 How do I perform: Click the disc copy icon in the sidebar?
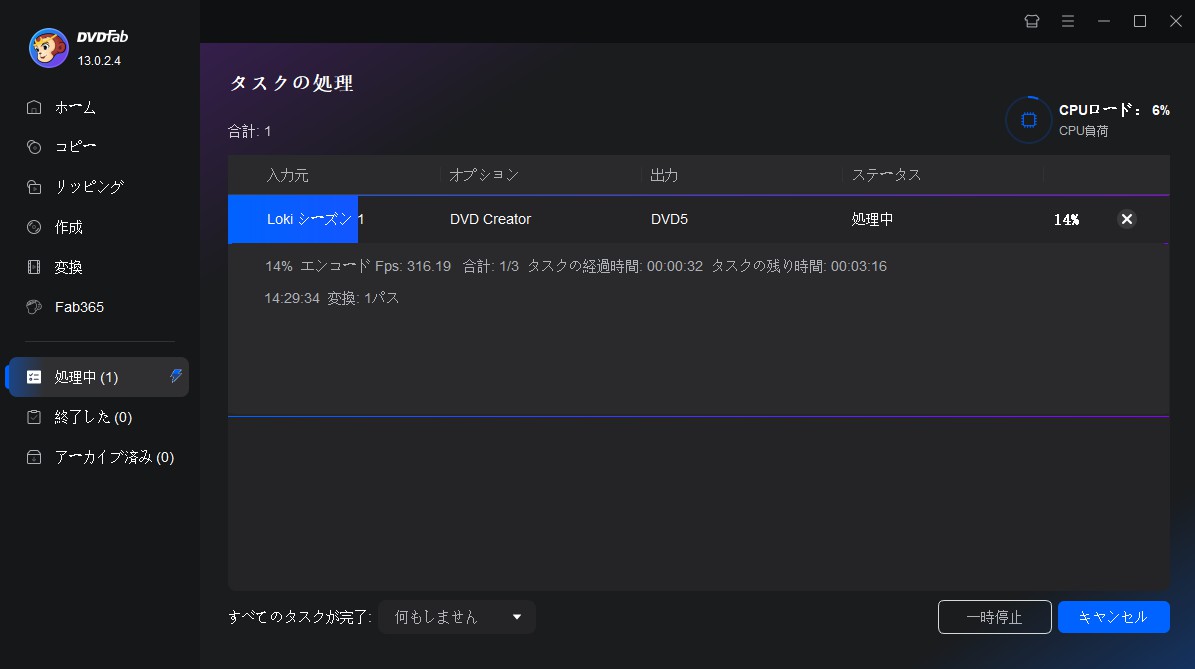[x=34, y=147]
